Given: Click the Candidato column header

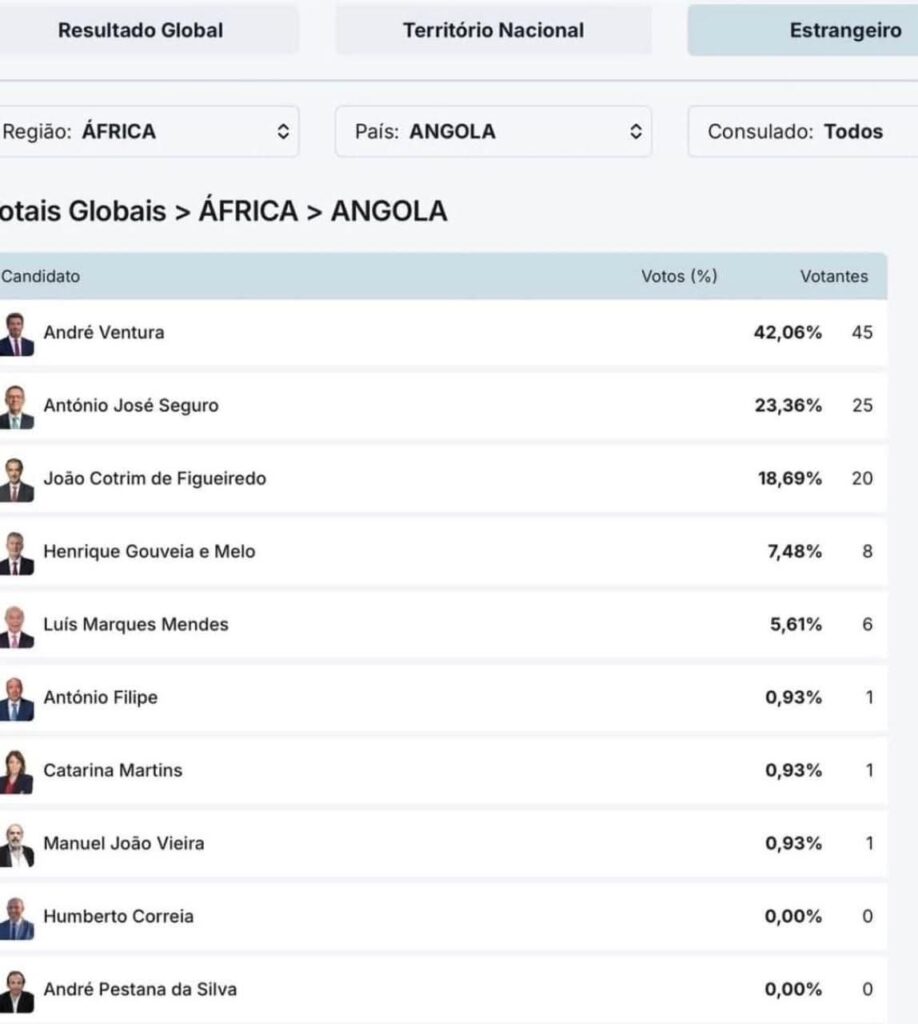Looking at the screenshot, I should [41, 277].
